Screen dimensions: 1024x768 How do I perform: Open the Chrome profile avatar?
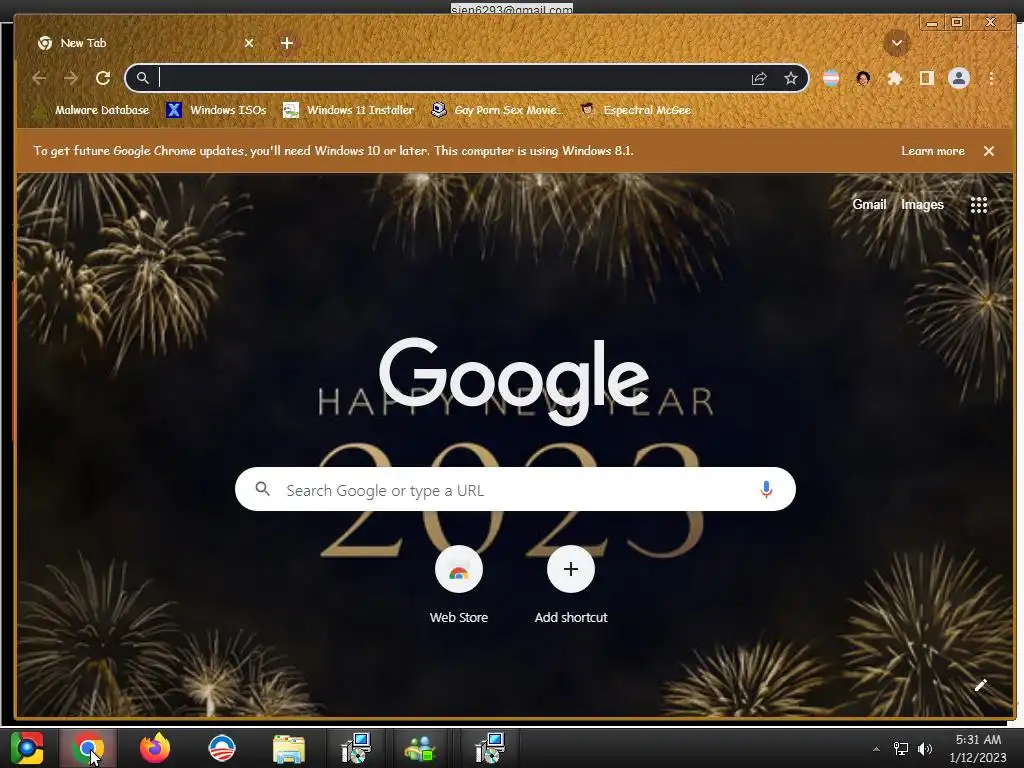click(959, 78)
